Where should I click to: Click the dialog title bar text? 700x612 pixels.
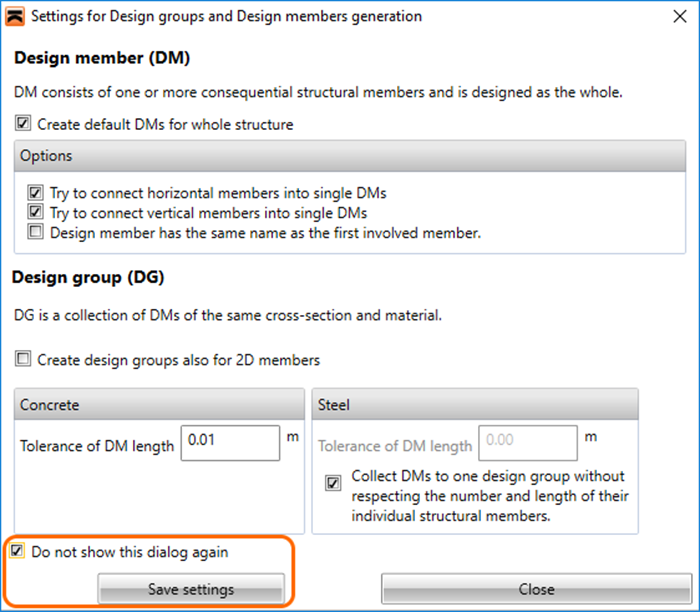tap(226, 16)
